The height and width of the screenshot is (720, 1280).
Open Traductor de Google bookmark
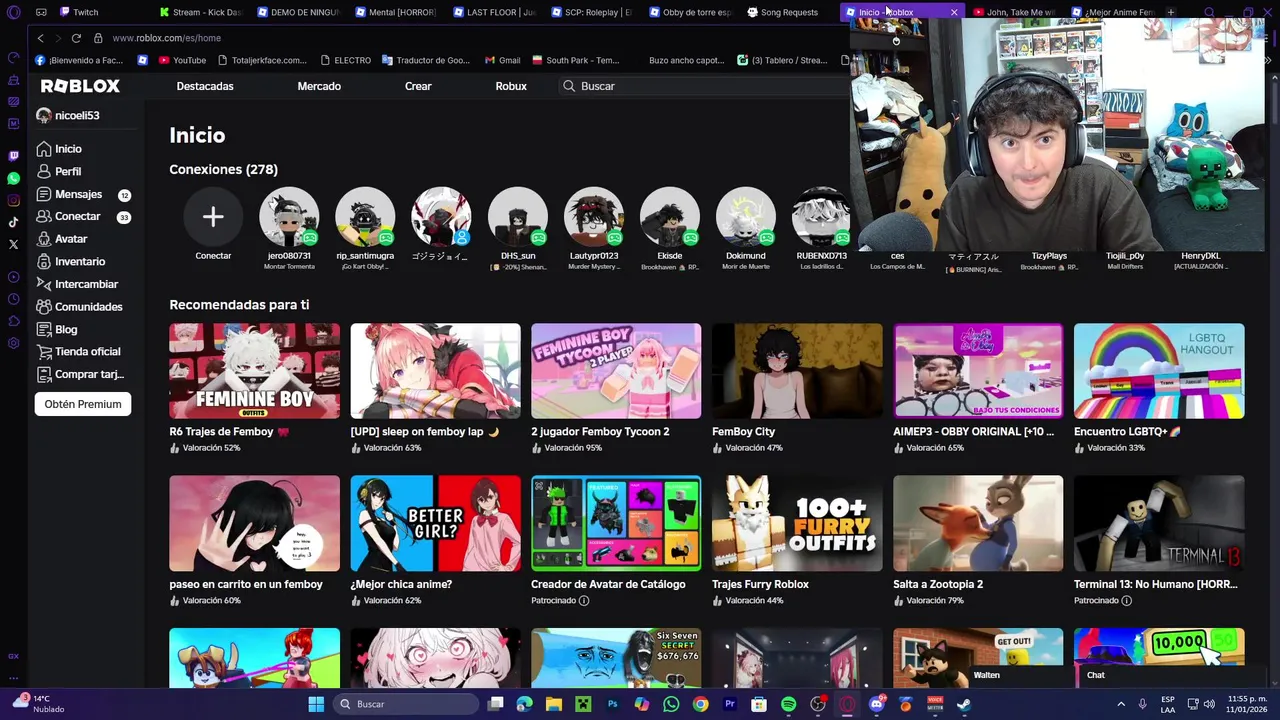pos(425,60)
